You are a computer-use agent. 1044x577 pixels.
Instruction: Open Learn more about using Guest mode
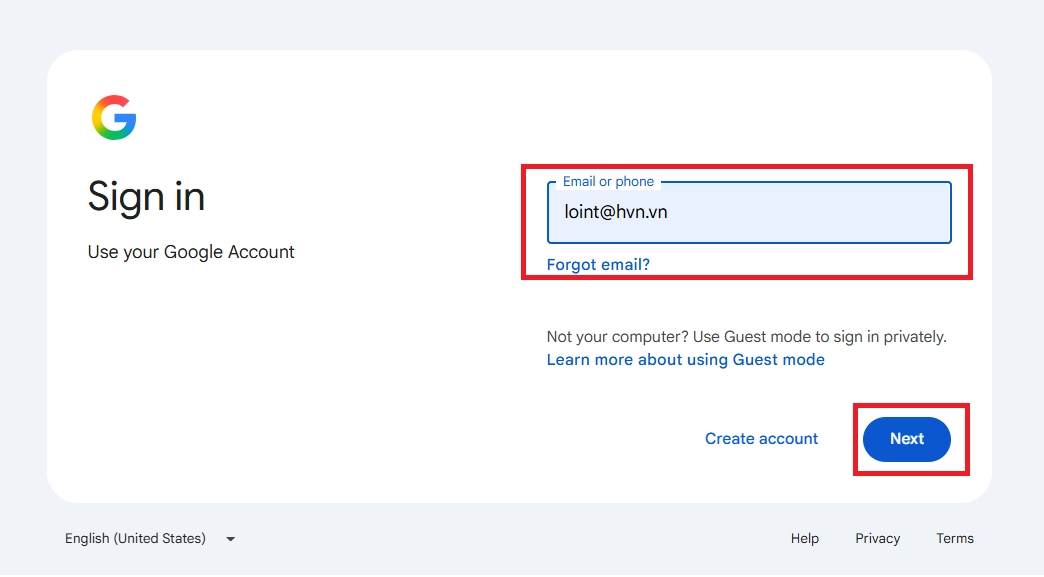coord(685,360)
